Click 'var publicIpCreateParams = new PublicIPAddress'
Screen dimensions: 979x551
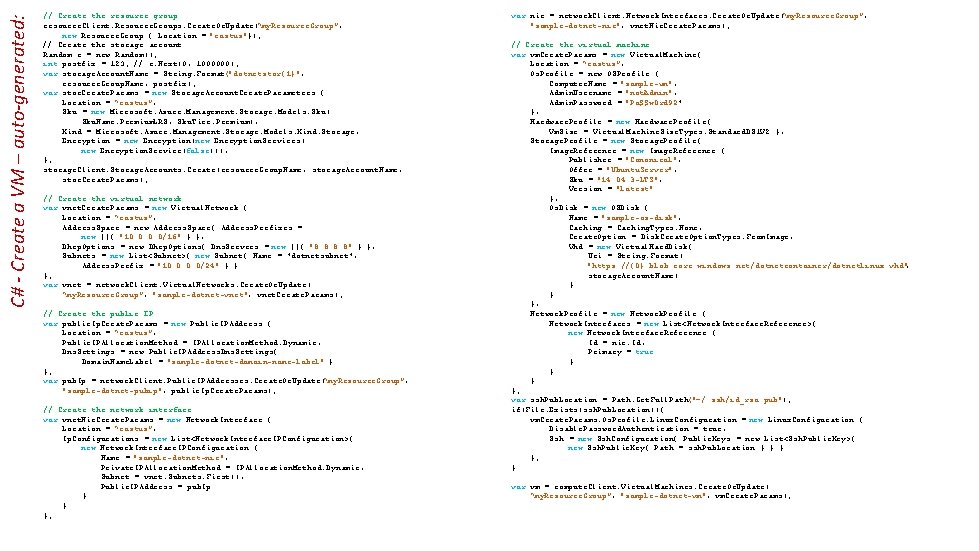tap(157, 324)
